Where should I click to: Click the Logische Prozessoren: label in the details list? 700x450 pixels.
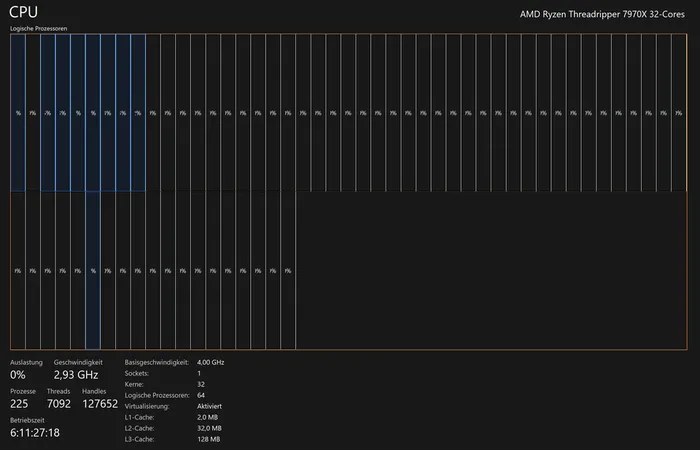pos(158,396)
